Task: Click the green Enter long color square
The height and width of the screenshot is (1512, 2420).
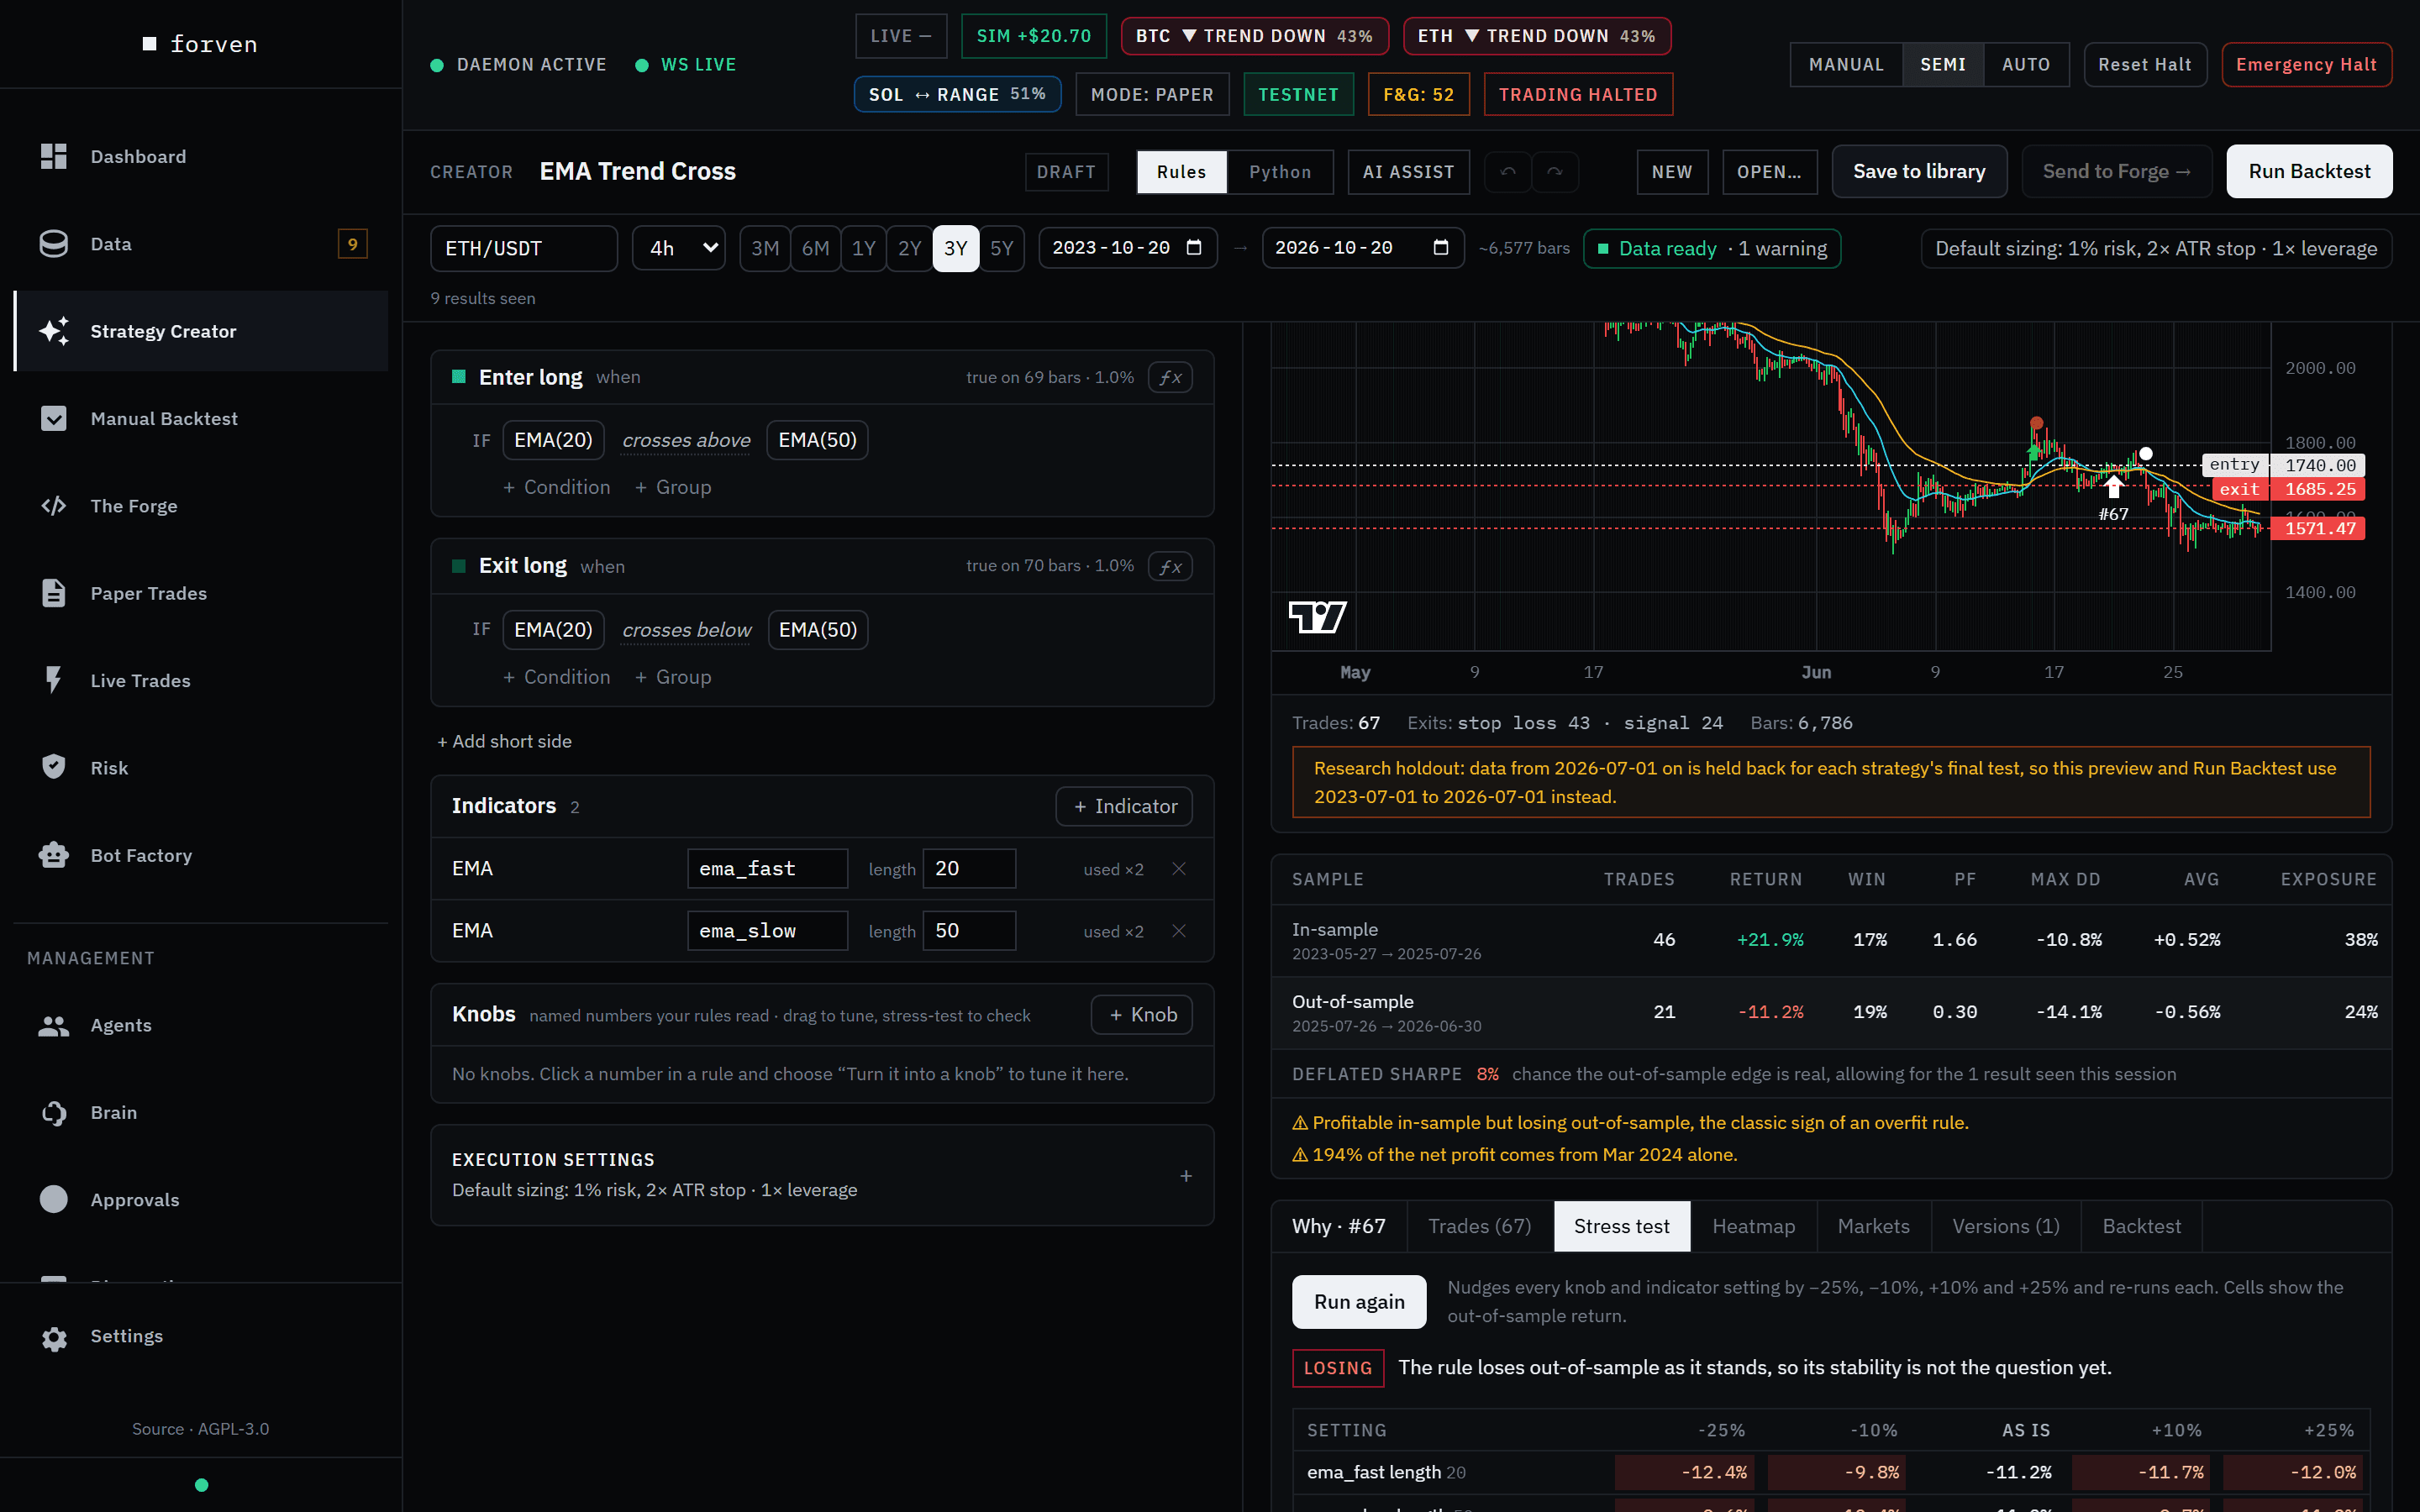Action: point(459,377)
